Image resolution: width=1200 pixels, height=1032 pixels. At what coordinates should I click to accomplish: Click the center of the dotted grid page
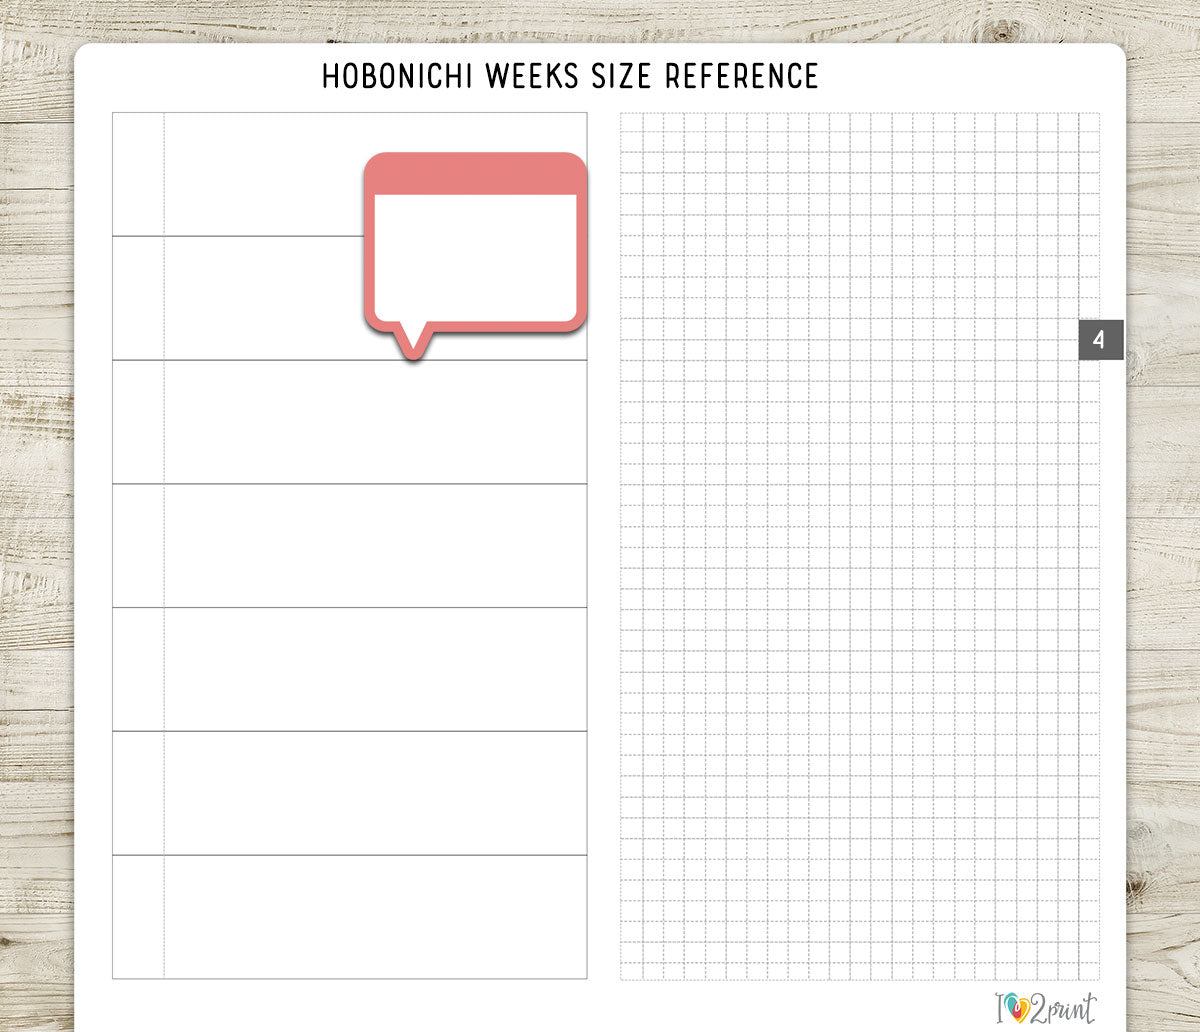pos(859,546)
